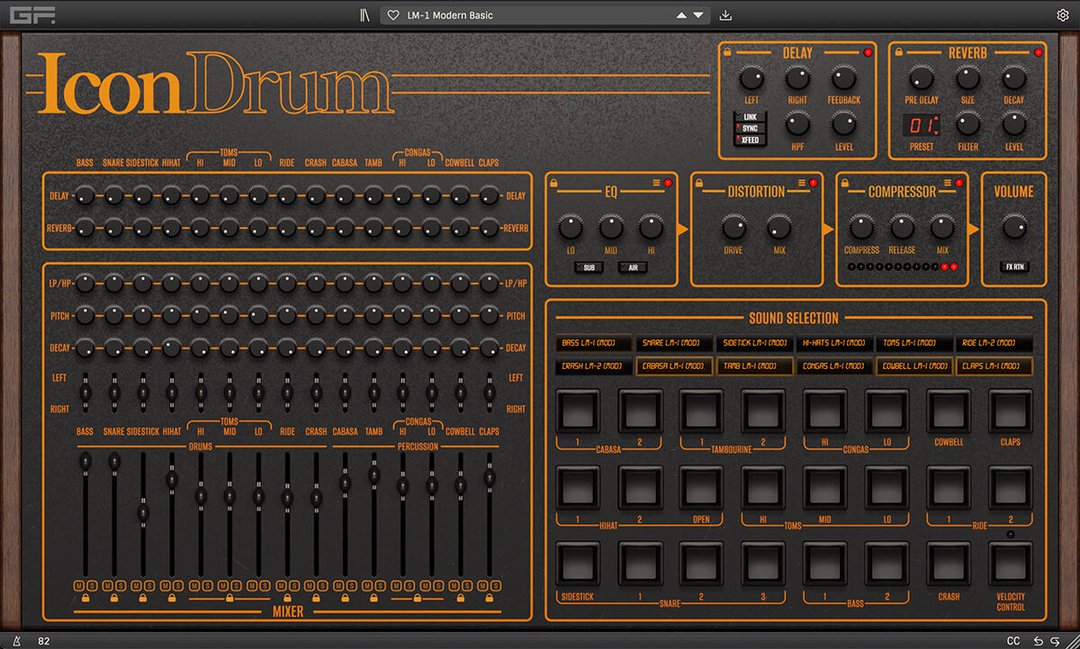Viewport: 1080px width, 649px height.
Task: Click the metronome icon in status bar
Action: (x=16, y=640)
